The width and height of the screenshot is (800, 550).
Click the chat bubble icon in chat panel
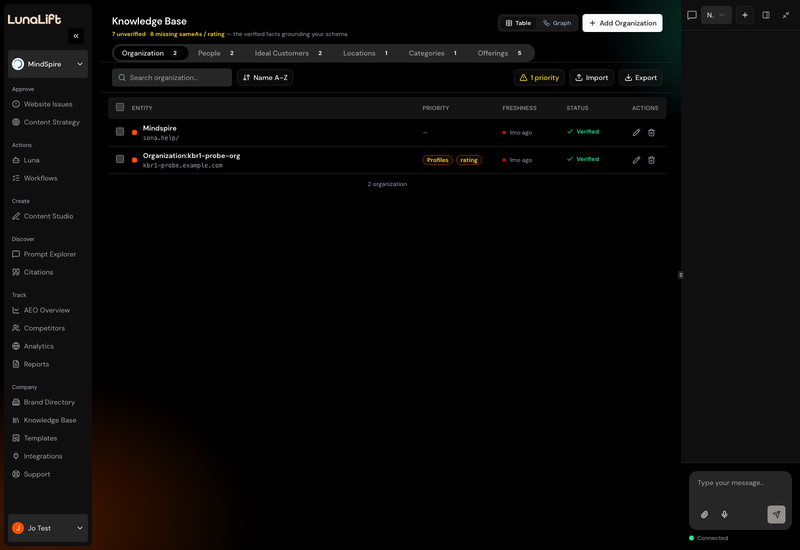[x=692, y=15]
